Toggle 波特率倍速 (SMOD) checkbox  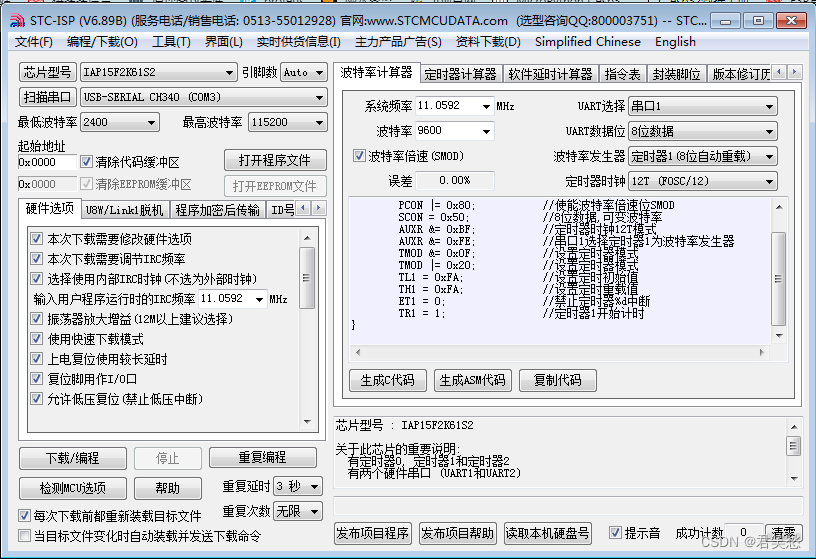coord(359,156)
